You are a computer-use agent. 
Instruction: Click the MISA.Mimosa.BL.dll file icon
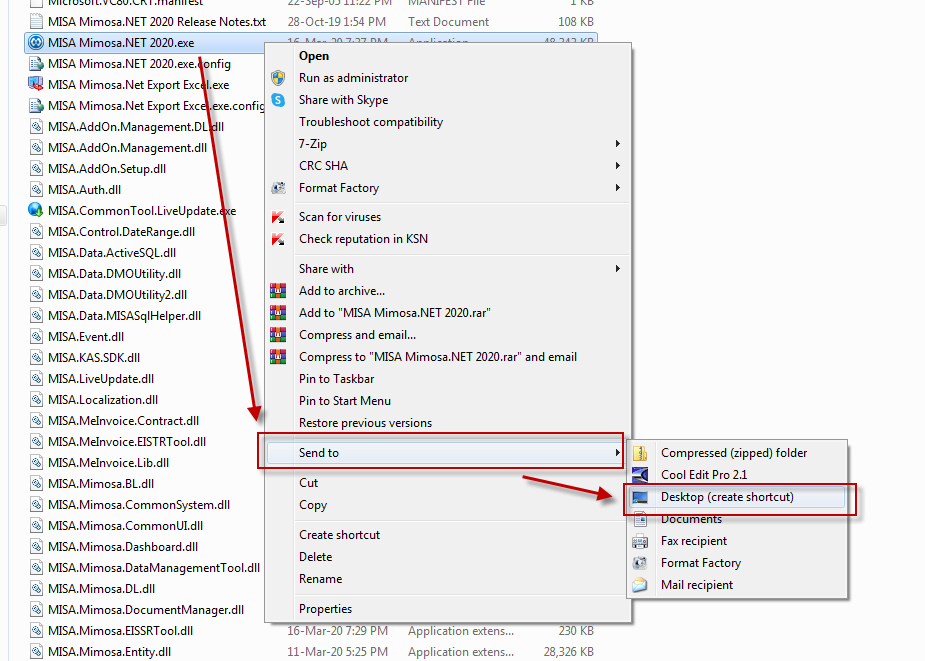[36, 483]
